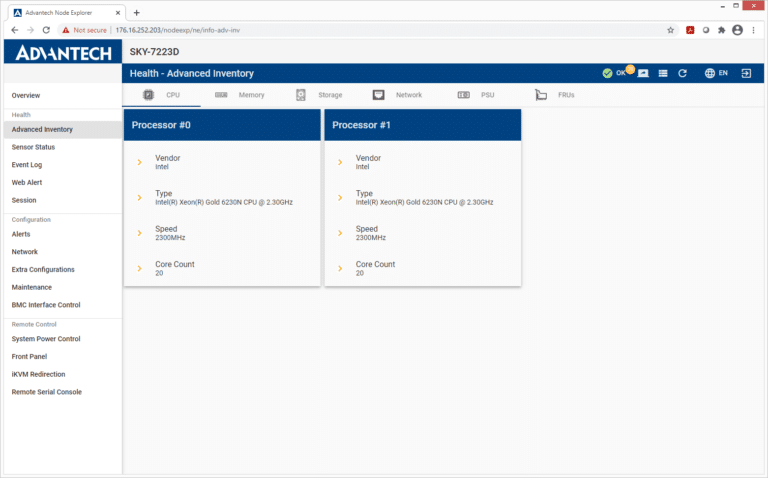Click the SKY-7223D device title
Image resolution: width=768 pixels, height=478 pixels.
point(154,52)
